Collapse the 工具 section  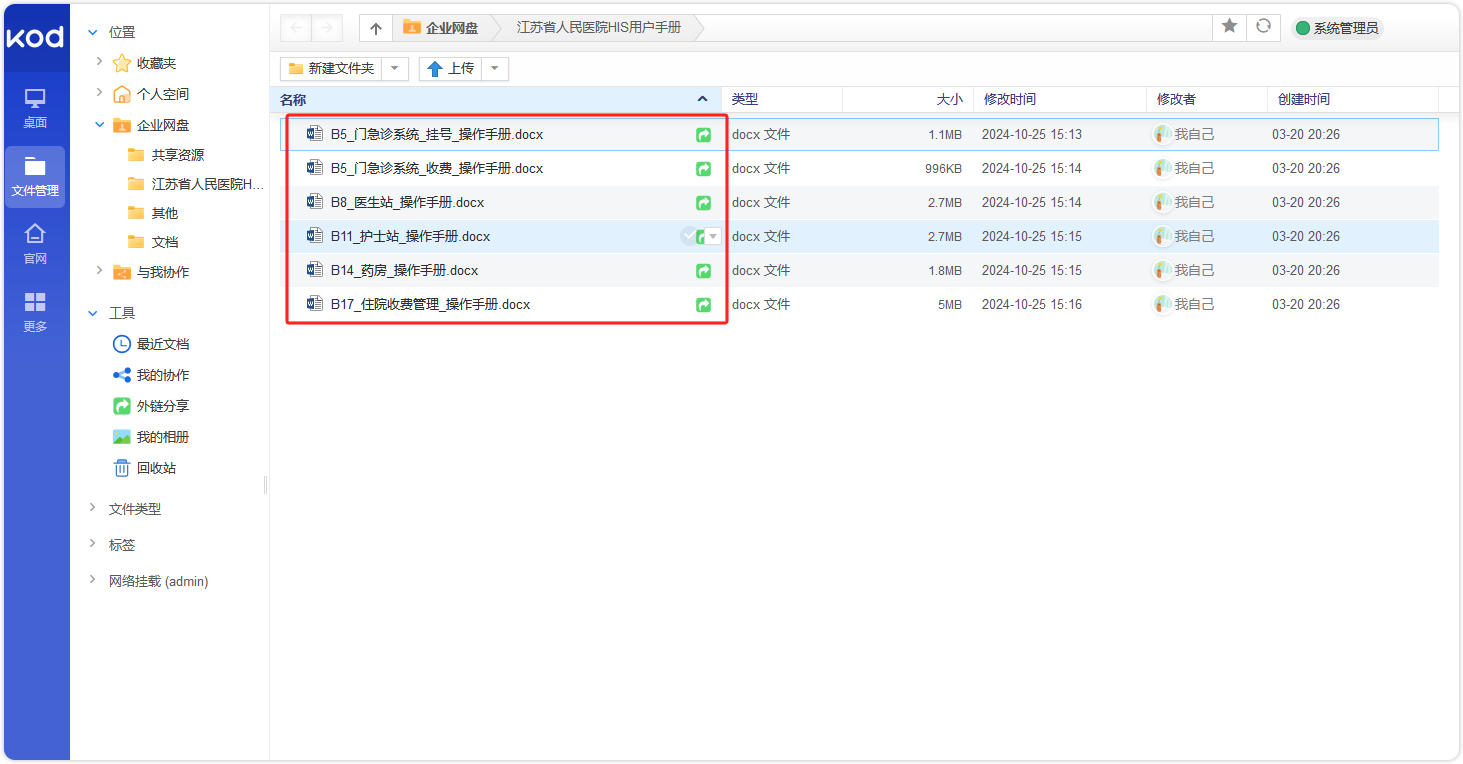pyautogui.click(x=93, y=313)
